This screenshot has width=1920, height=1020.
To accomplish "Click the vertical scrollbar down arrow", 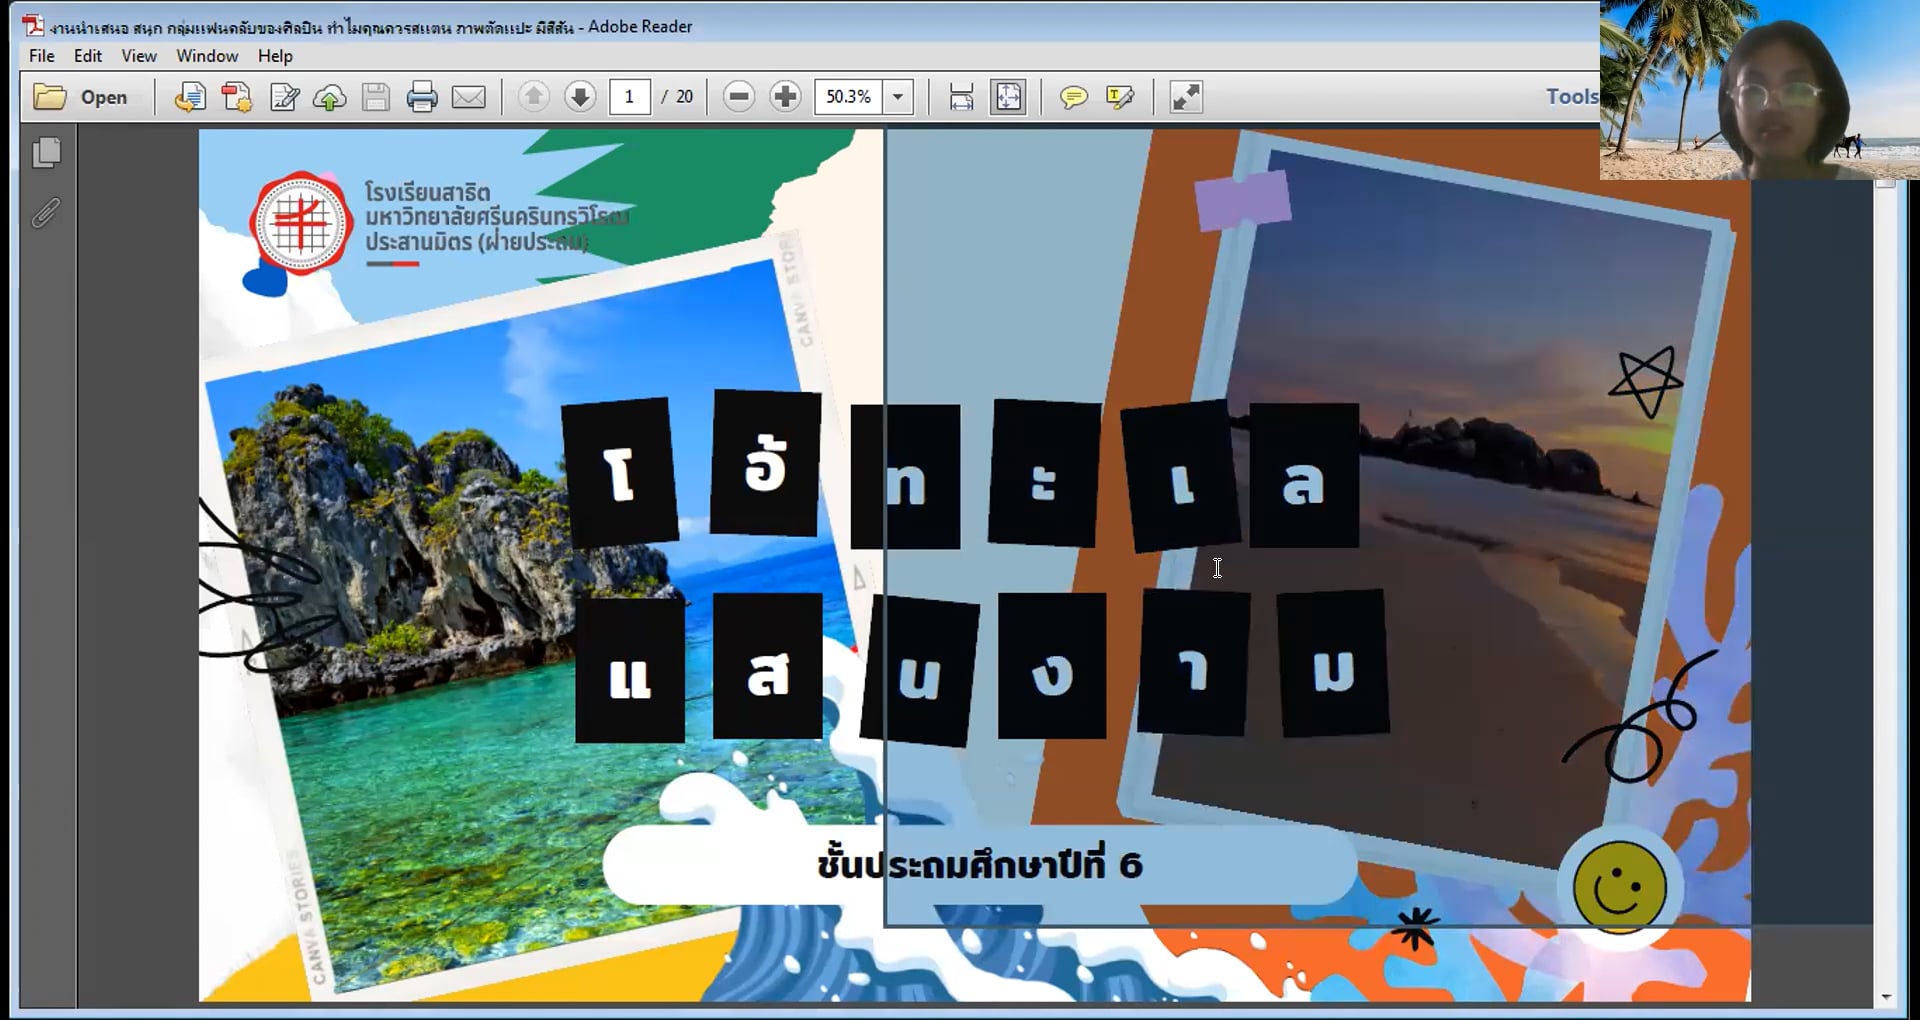I will [1886, 997].
